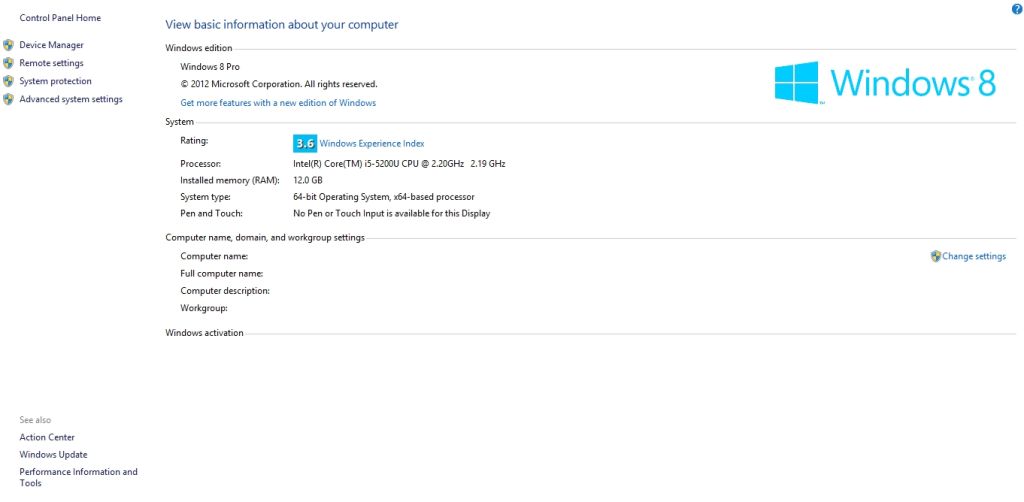Viewport: 1024px width, 502px height.
Task: Click the See also heading
Action: tap(35, 420)
